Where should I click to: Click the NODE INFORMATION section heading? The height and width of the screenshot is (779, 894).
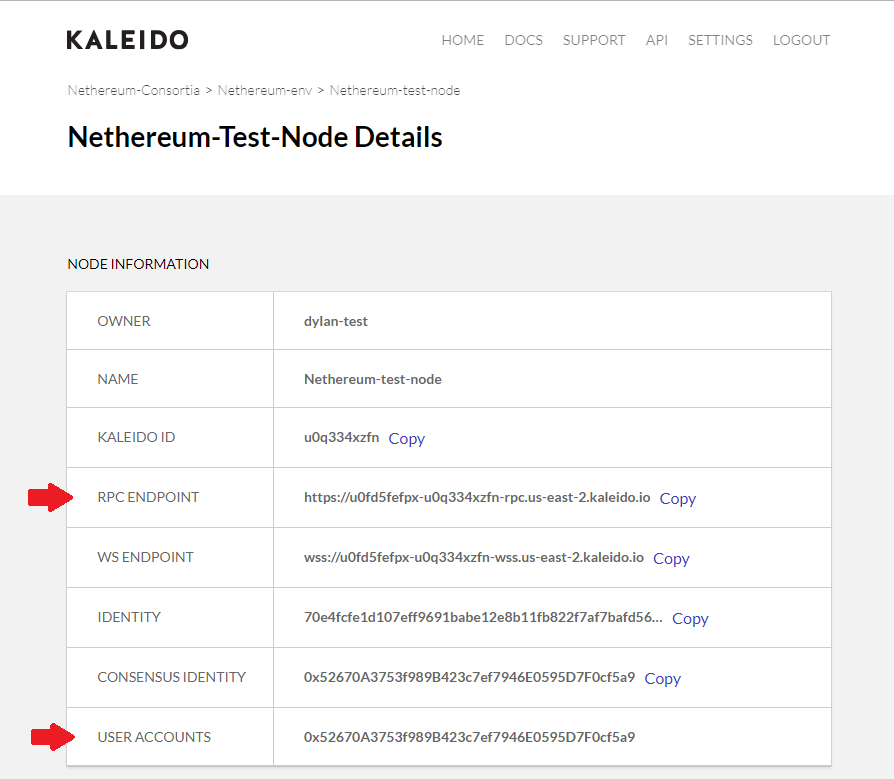(x=138, y=264)
